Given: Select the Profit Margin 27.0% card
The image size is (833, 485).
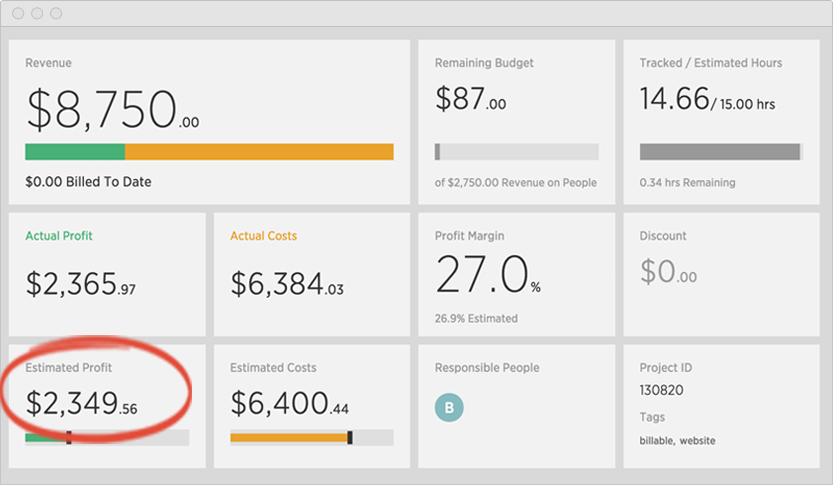Looking at the screenshot, I should pyautogui.click(x=516, y=274).
